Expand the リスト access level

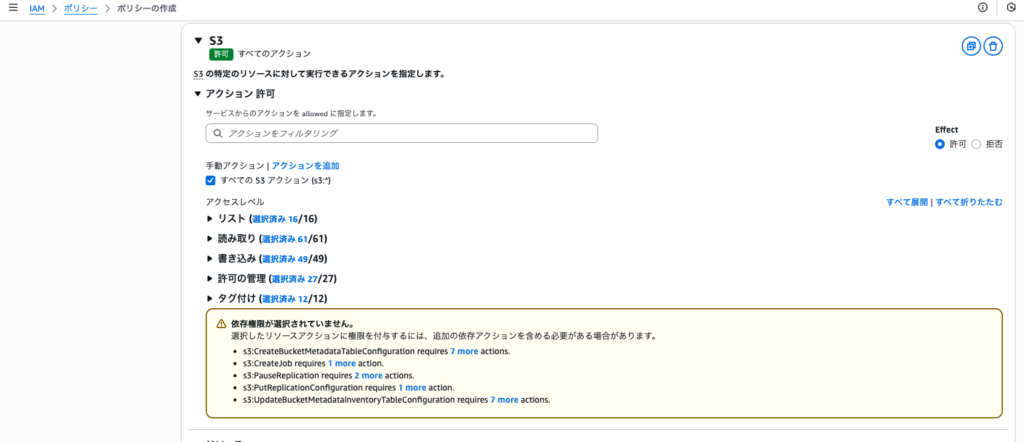(211, 219)
